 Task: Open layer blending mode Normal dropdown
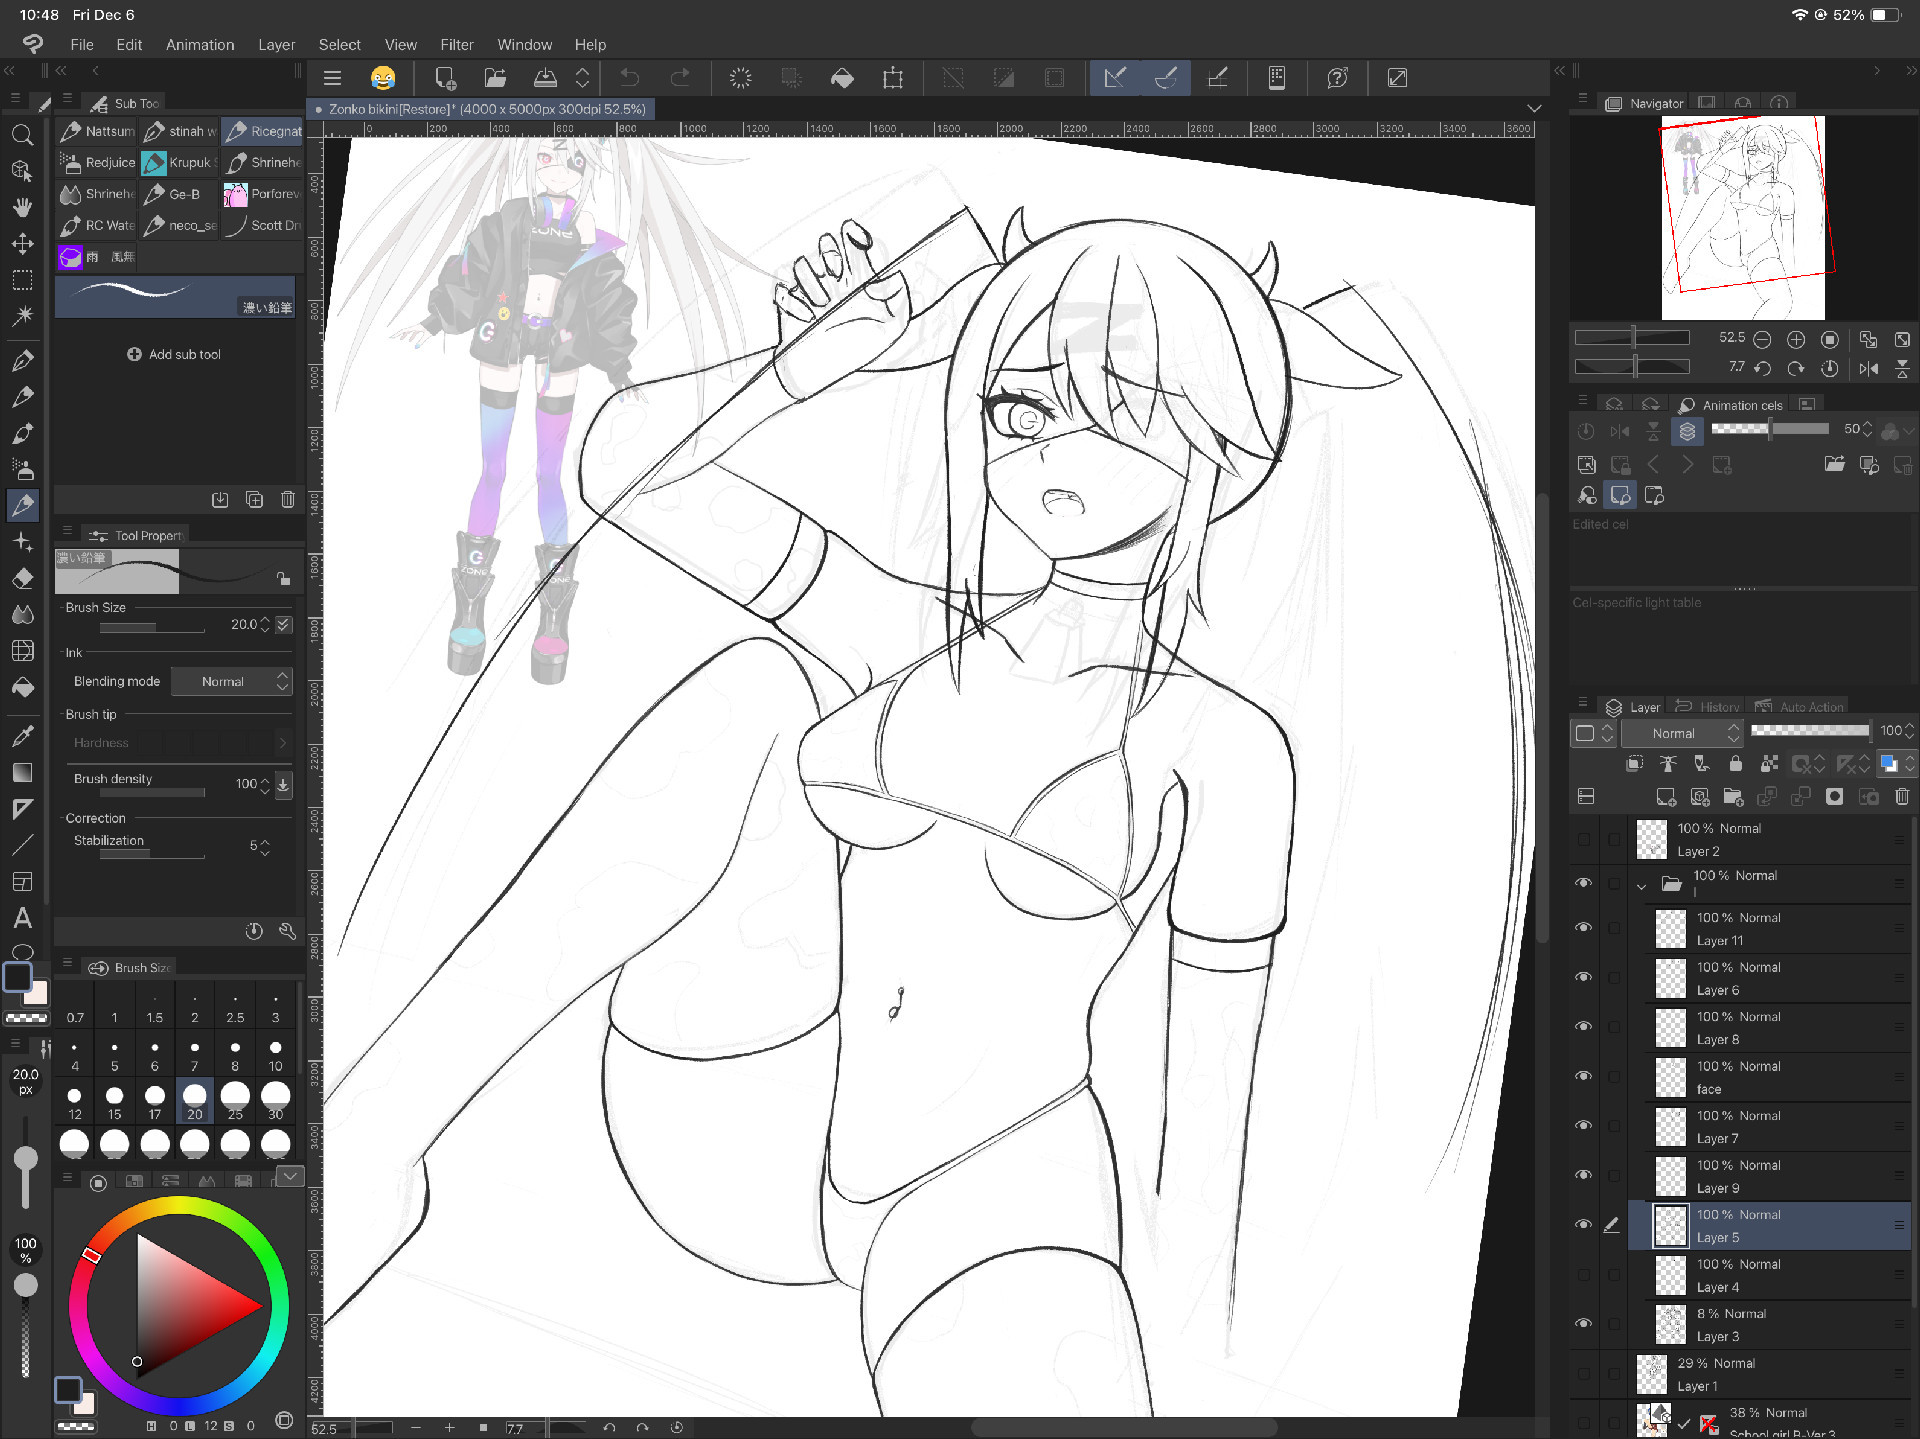1683,733
